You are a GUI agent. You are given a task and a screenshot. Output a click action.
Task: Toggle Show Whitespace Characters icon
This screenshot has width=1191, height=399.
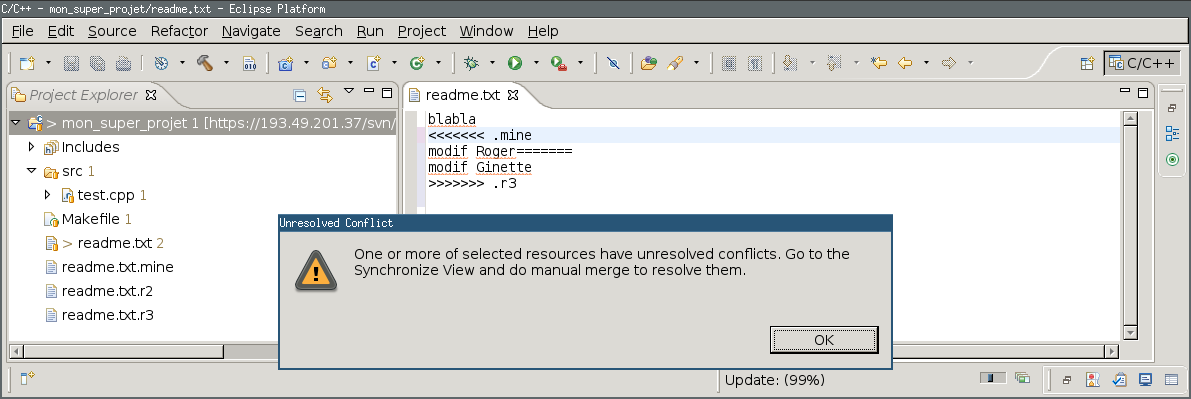click(755, 63)
